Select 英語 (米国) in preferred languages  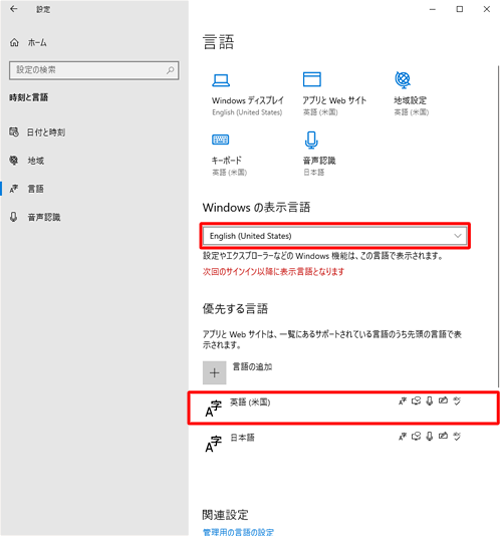(343, 408)
